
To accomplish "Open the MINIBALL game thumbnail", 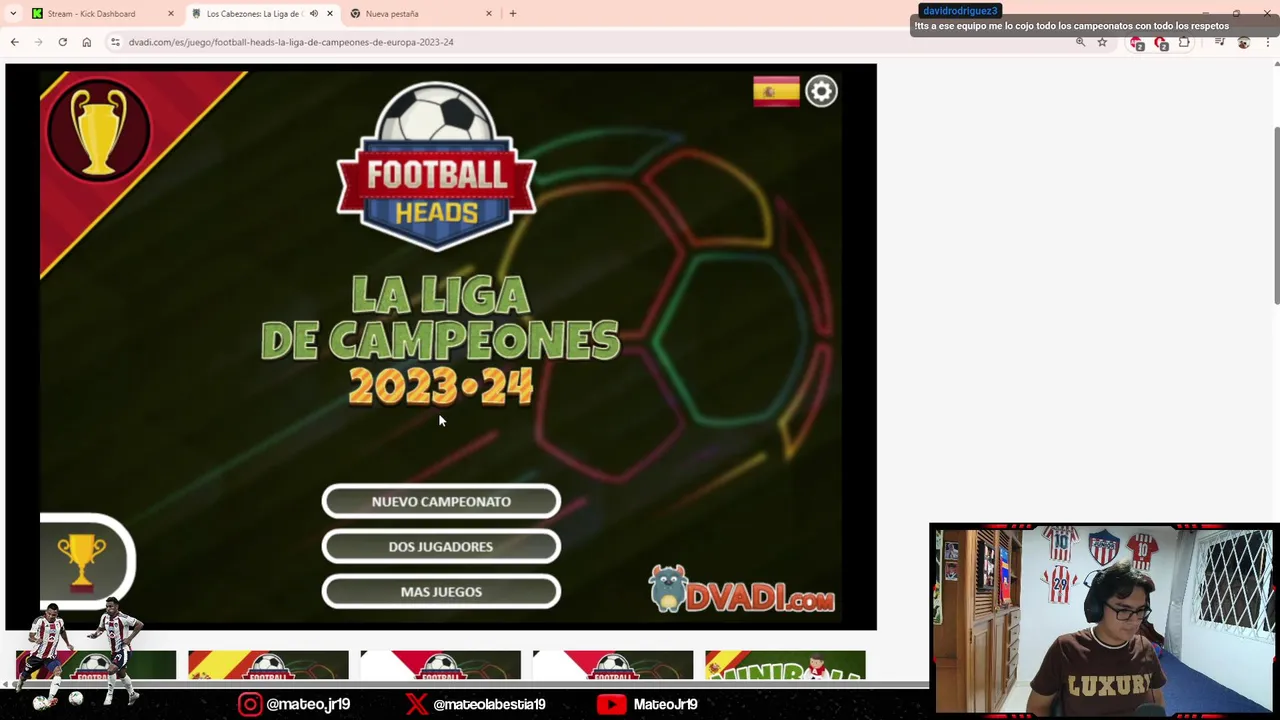I will pyautogui.click(x=785, y=665).
